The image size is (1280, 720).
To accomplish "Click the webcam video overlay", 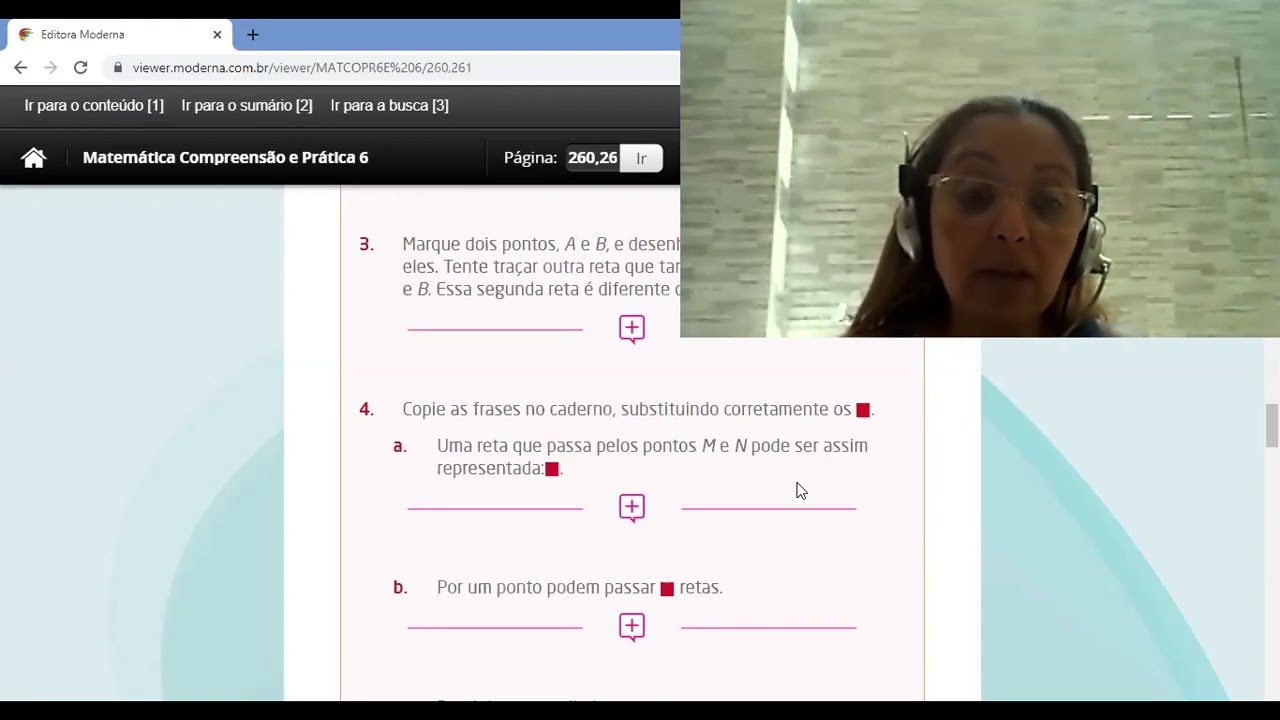I will pyautogui.click(x=980, y=169).
